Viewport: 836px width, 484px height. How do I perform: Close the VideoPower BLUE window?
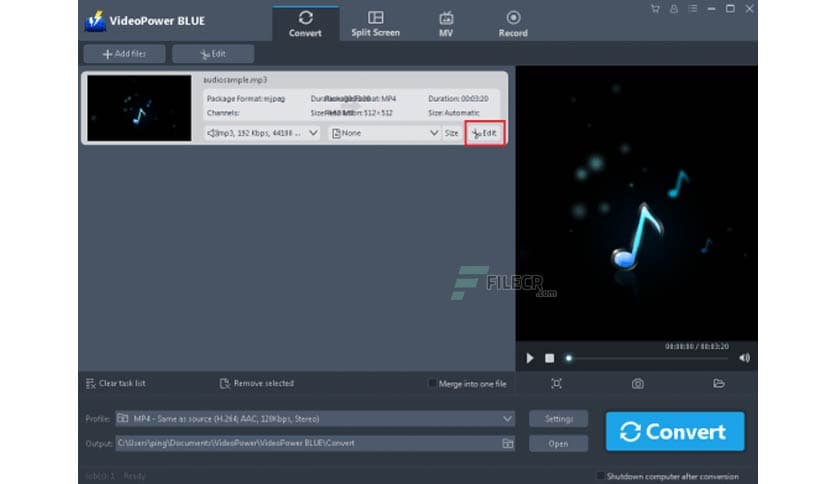point(749,9)
